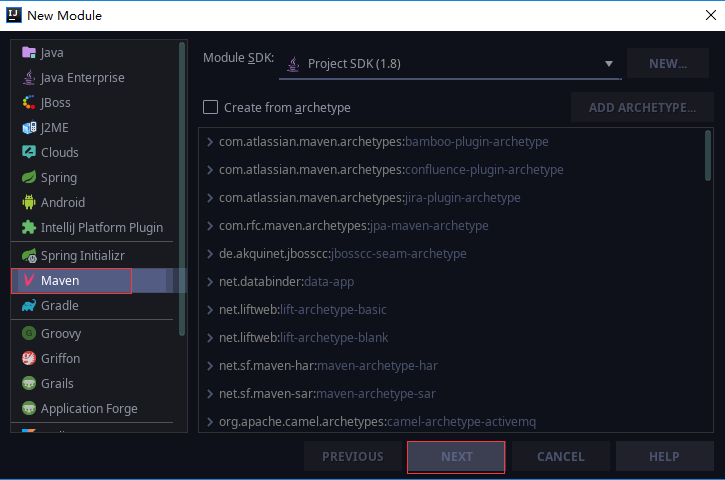Click the Java folder icon

[29, 53]
